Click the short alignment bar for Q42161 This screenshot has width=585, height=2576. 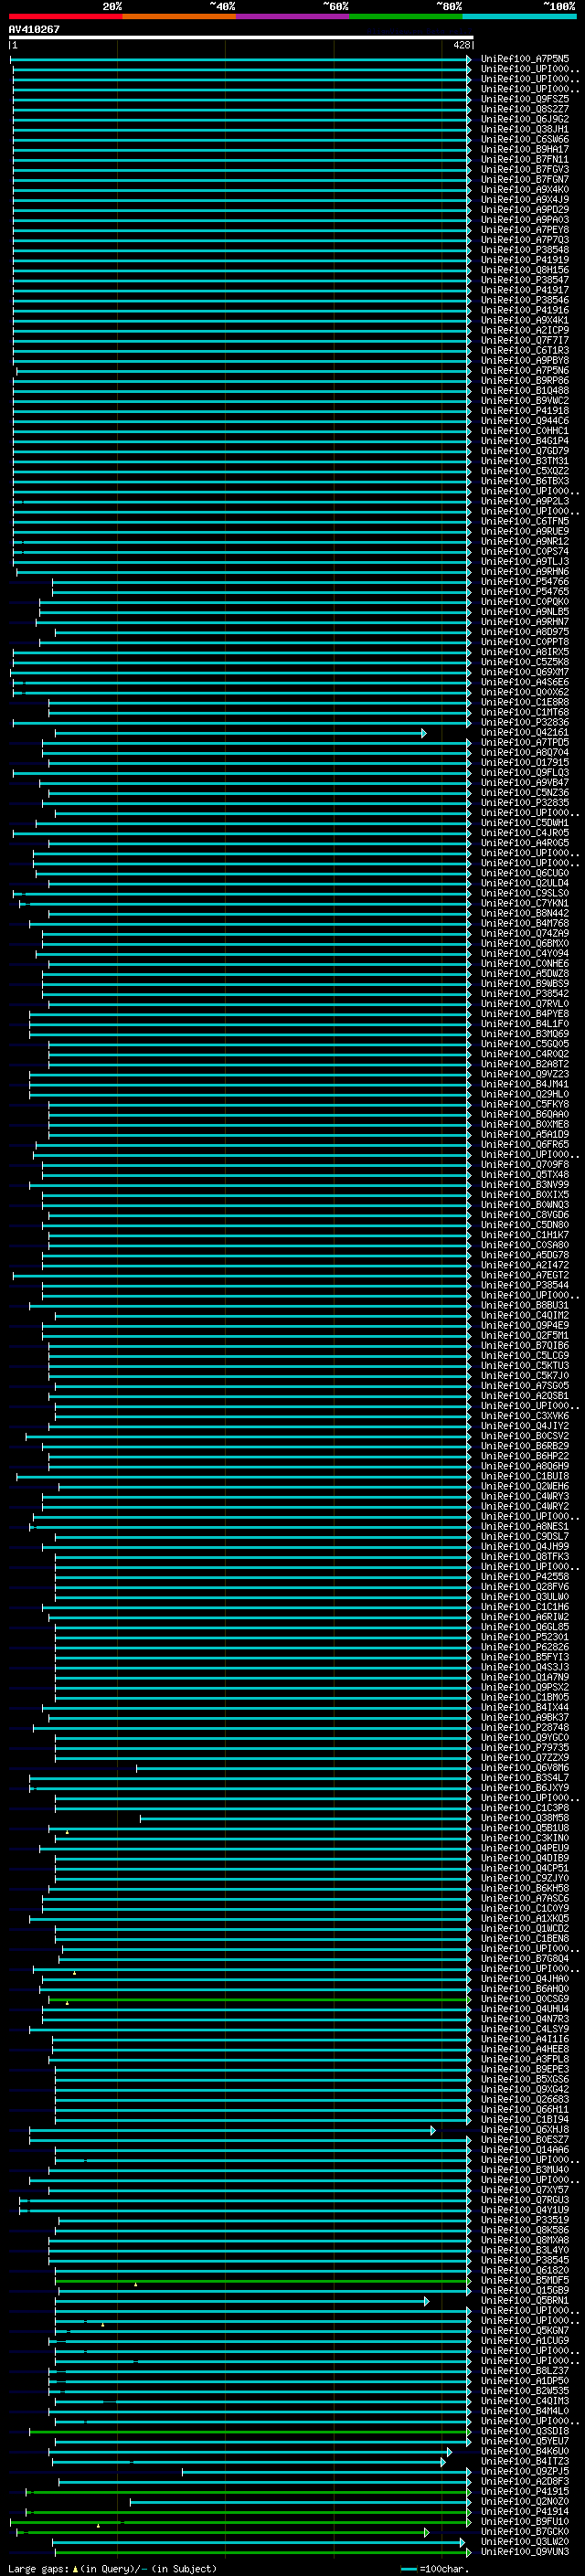click(240, 733)
